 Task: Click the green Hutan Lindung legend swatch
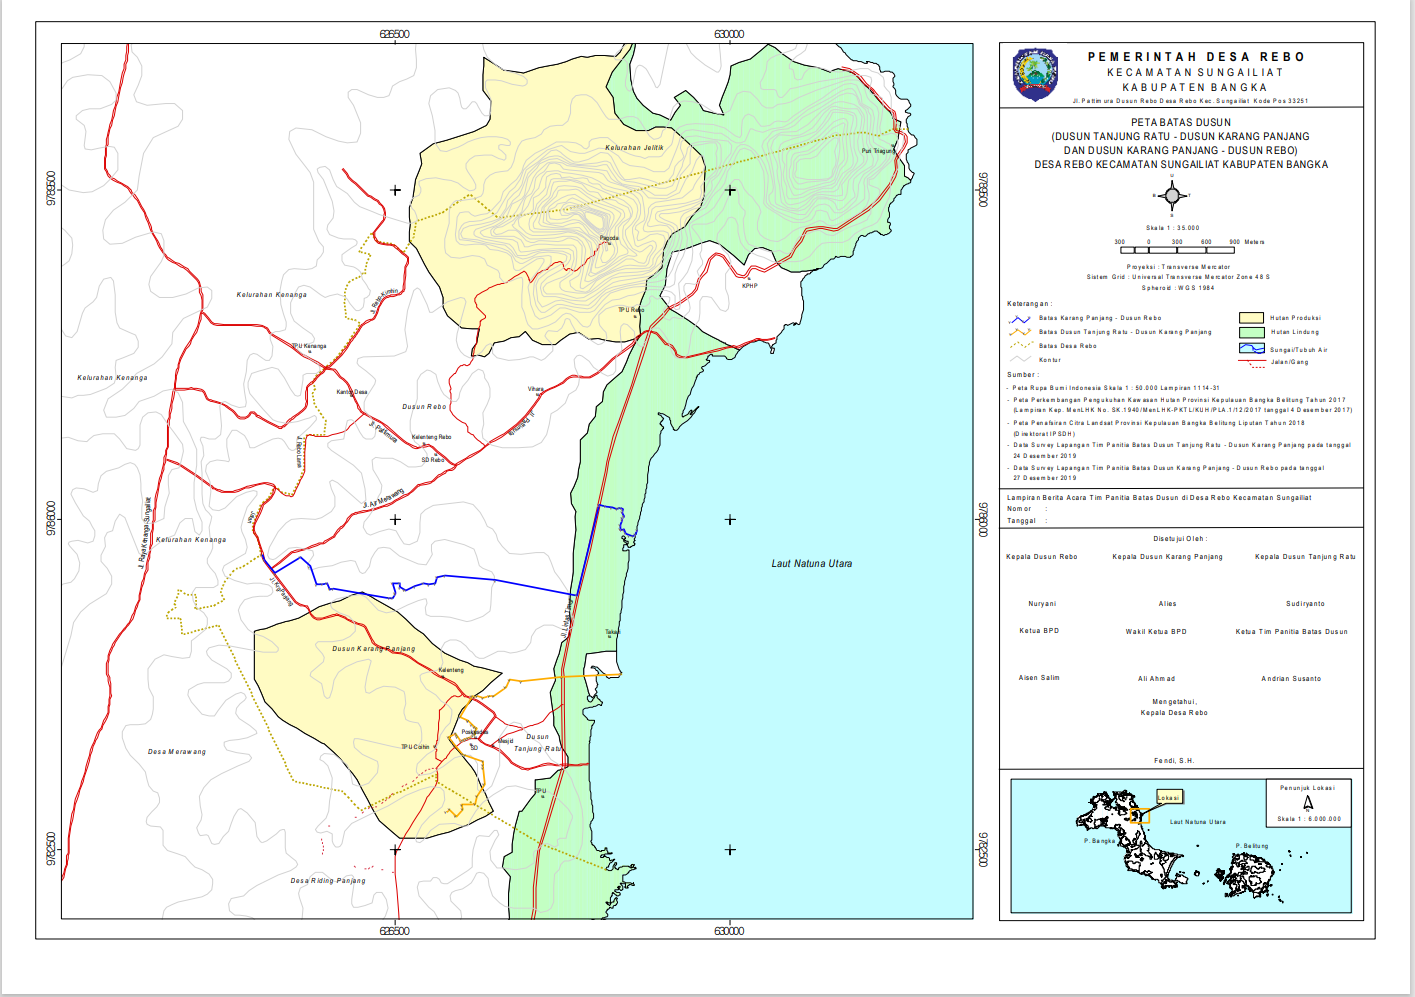[1251, 332]
